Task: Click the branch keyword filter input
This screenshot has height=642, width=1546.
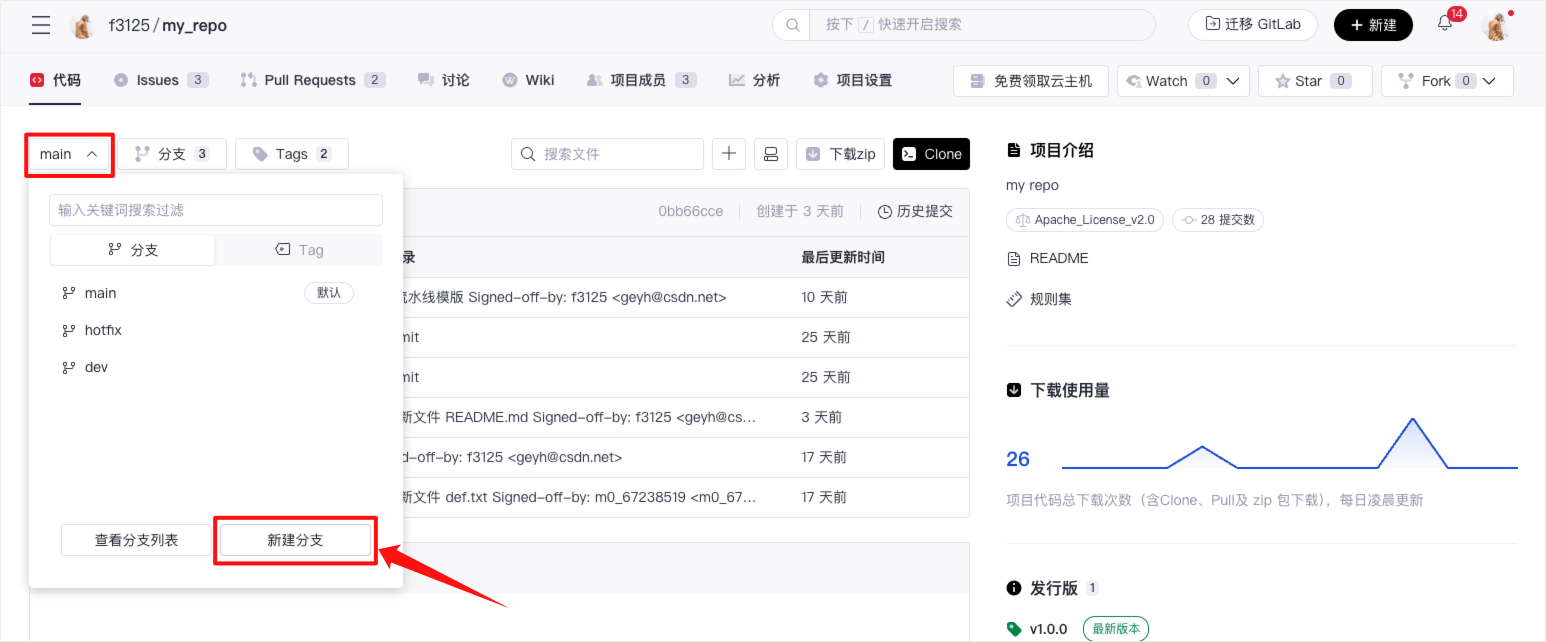Action: click(x=216, y=210)
